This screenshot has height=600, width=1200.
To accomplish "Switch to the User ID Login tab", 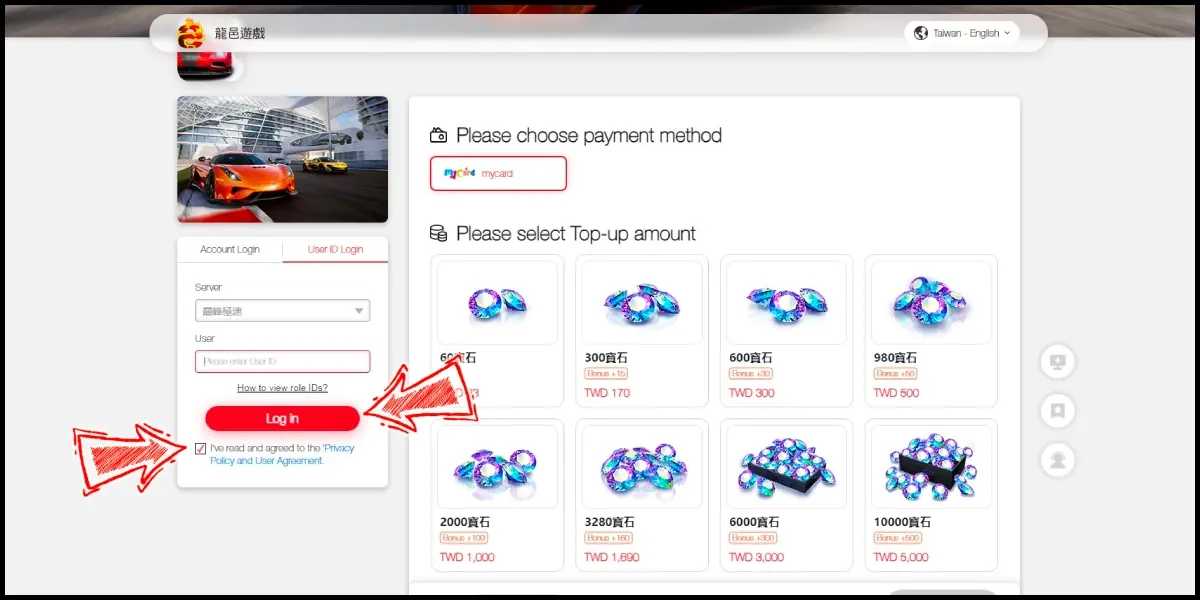I will (335, 249).
